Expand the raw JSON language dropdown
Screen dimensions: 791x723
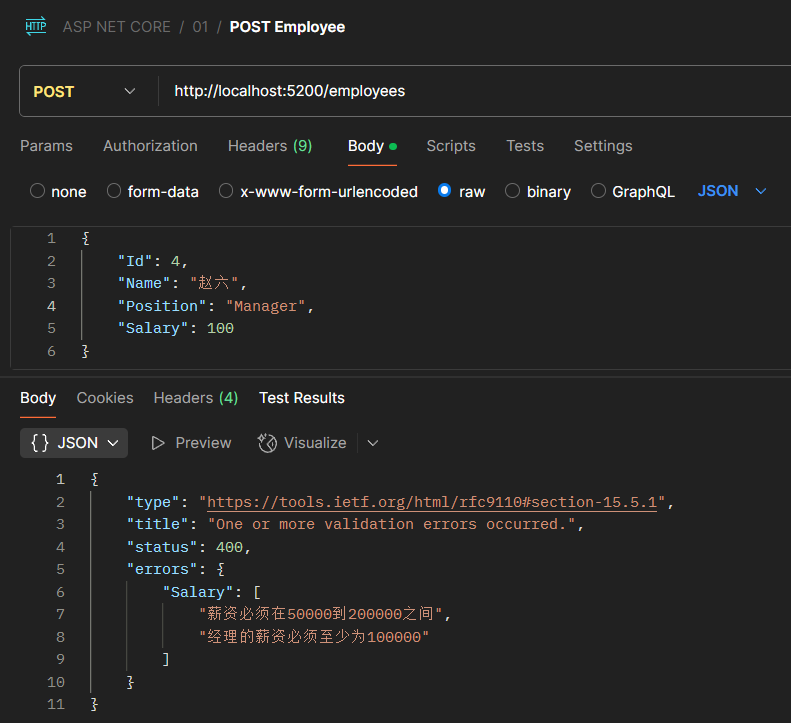coord(732,191)
